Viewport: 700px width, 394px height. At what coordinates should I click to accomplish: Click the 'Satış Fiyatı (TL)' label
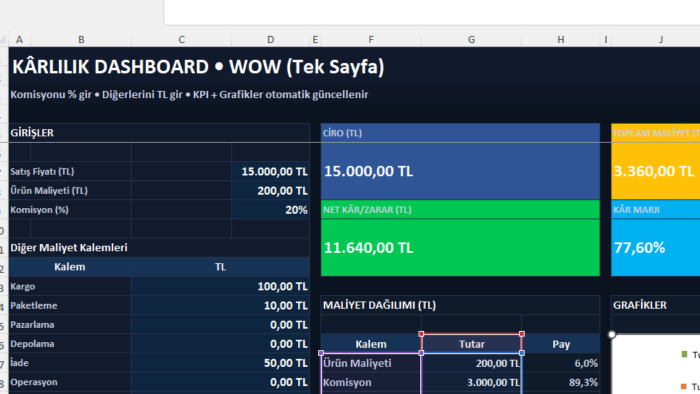[42, 171]
